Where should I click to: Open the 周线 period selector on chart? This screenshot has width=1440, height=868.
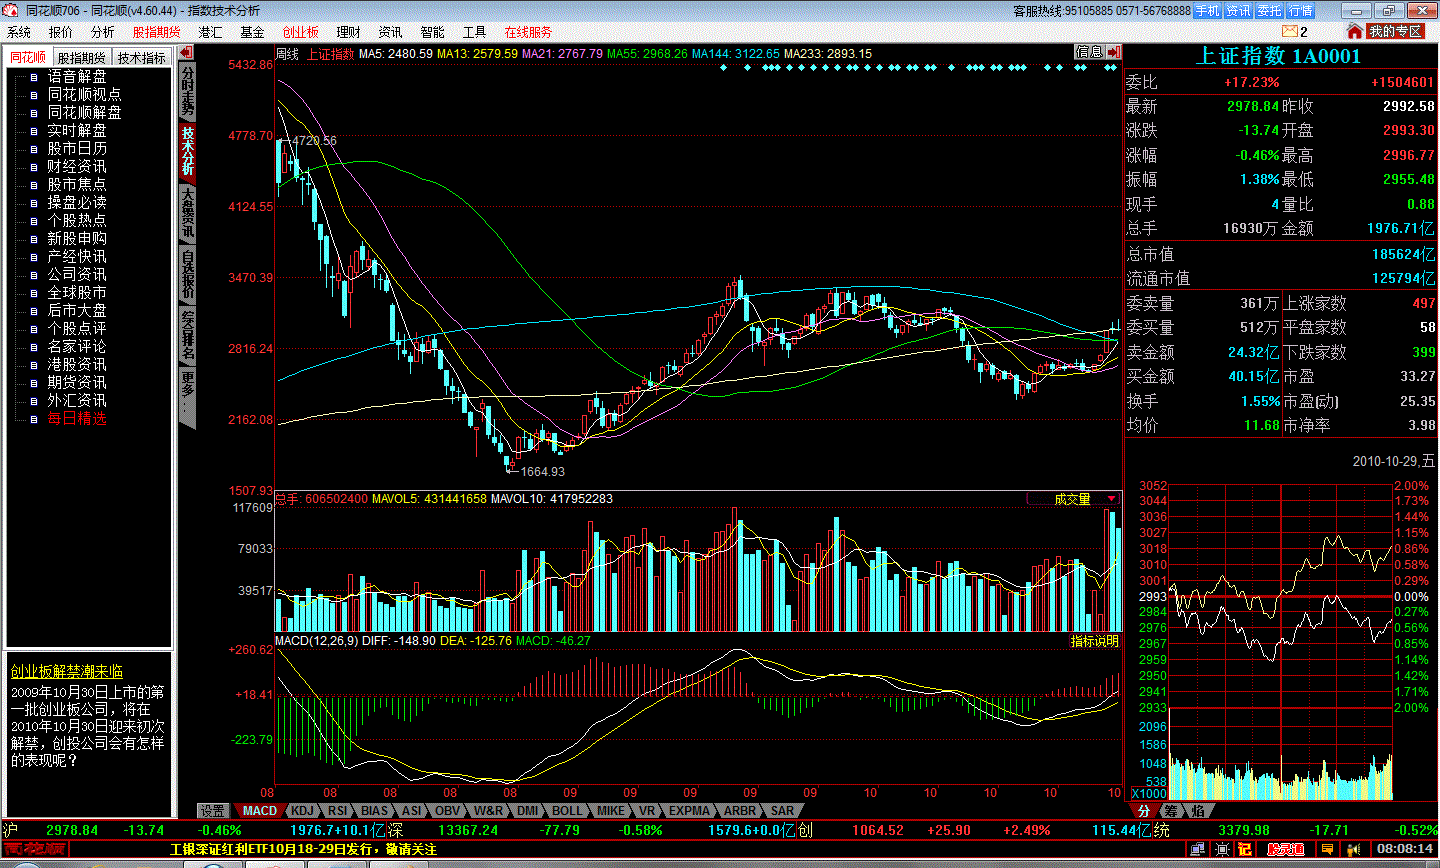(287, 54)
